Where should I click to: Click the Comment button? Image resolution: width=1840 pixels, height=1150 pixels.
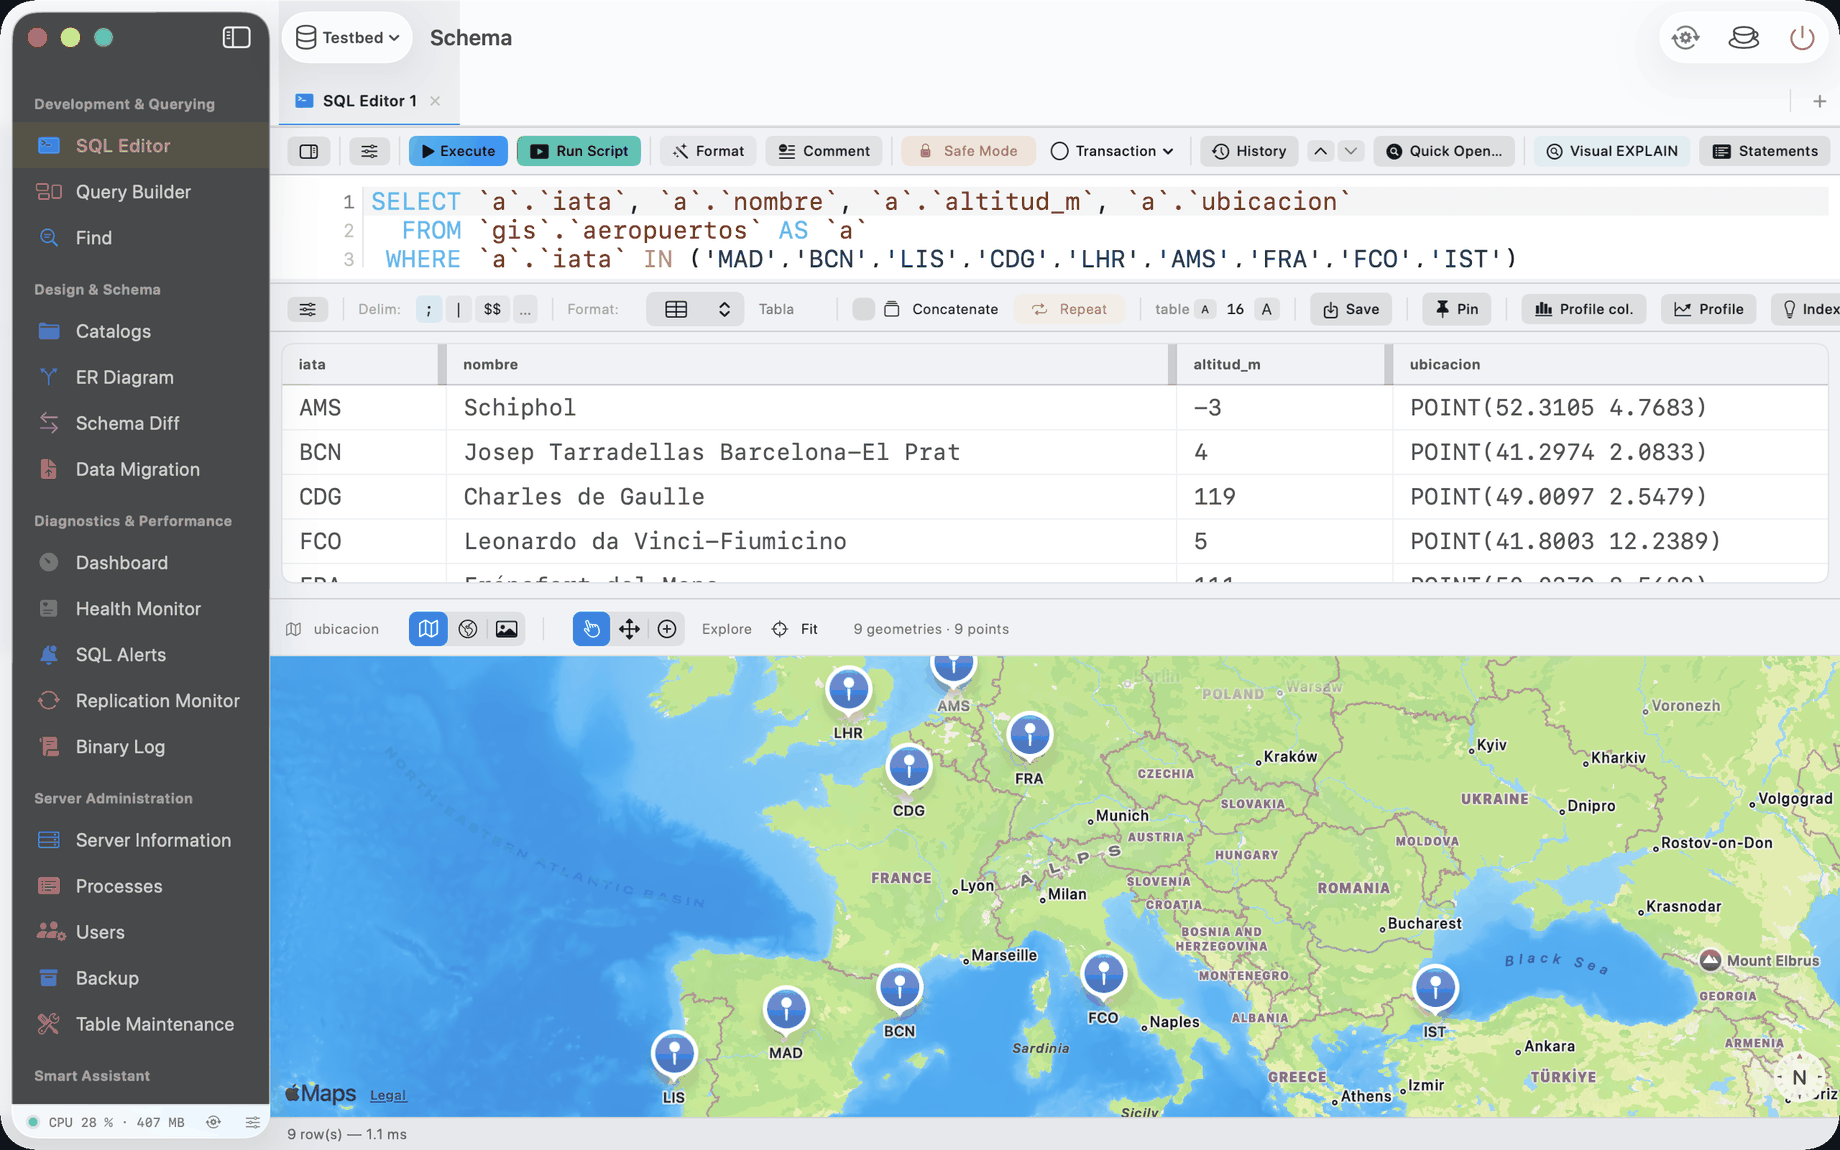(x=824, y=151)
